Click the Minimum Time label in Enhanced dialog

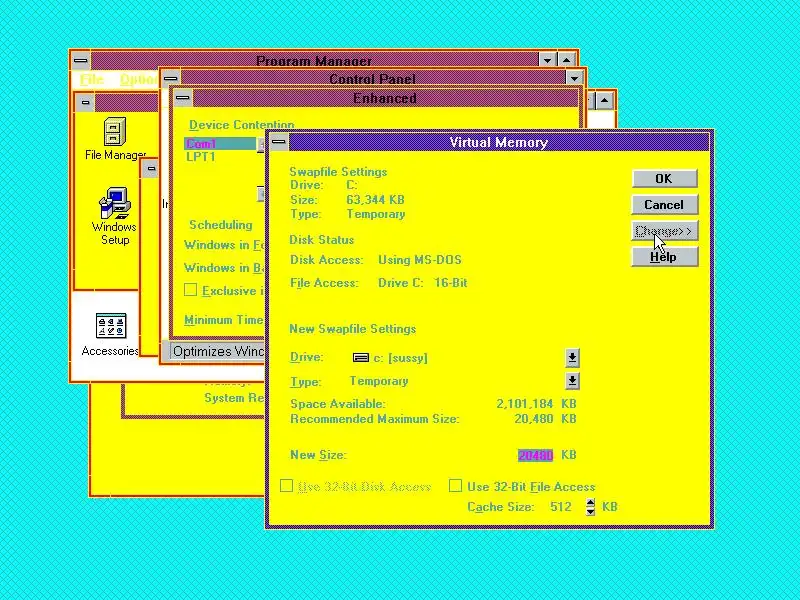click(223, 320)
